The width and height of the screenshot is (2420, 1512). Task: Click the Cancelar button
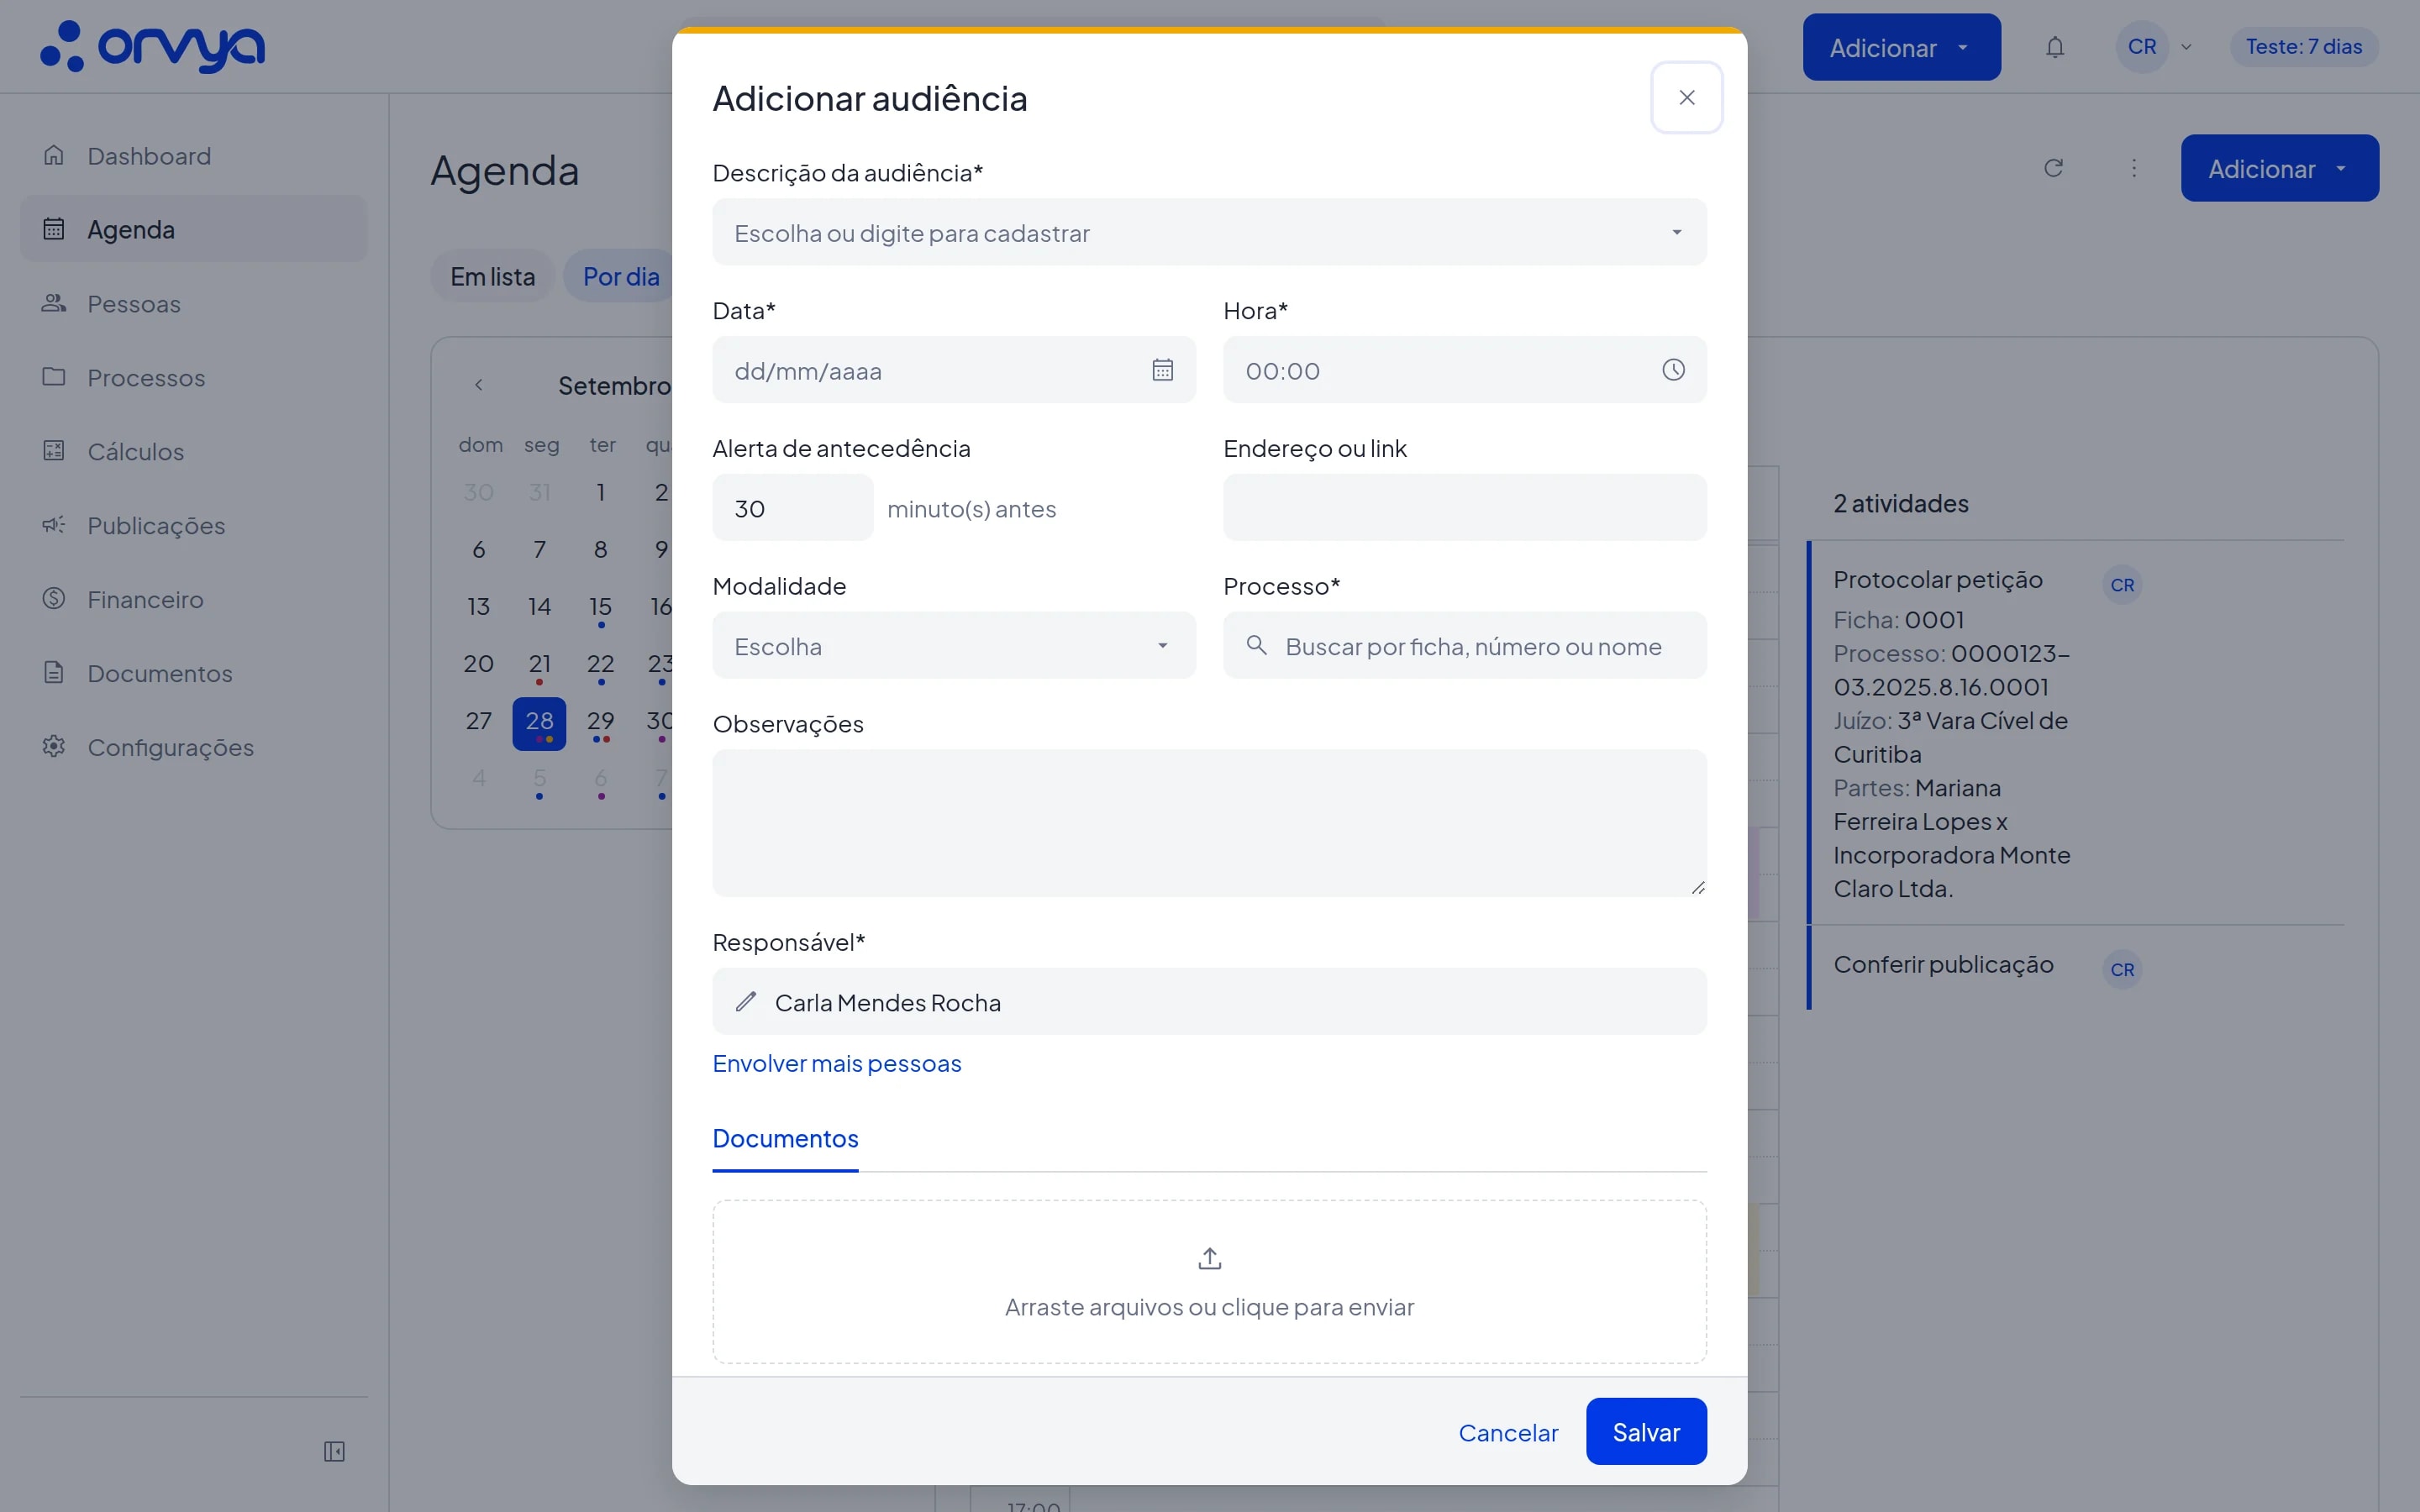(1508, 1433)
